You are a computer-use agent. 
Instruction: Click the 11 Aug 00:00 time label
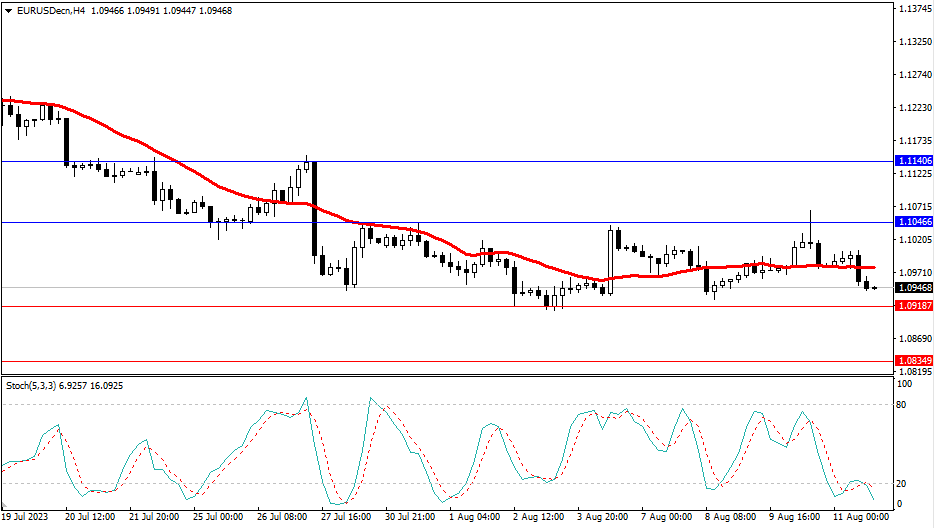(859, 517)
